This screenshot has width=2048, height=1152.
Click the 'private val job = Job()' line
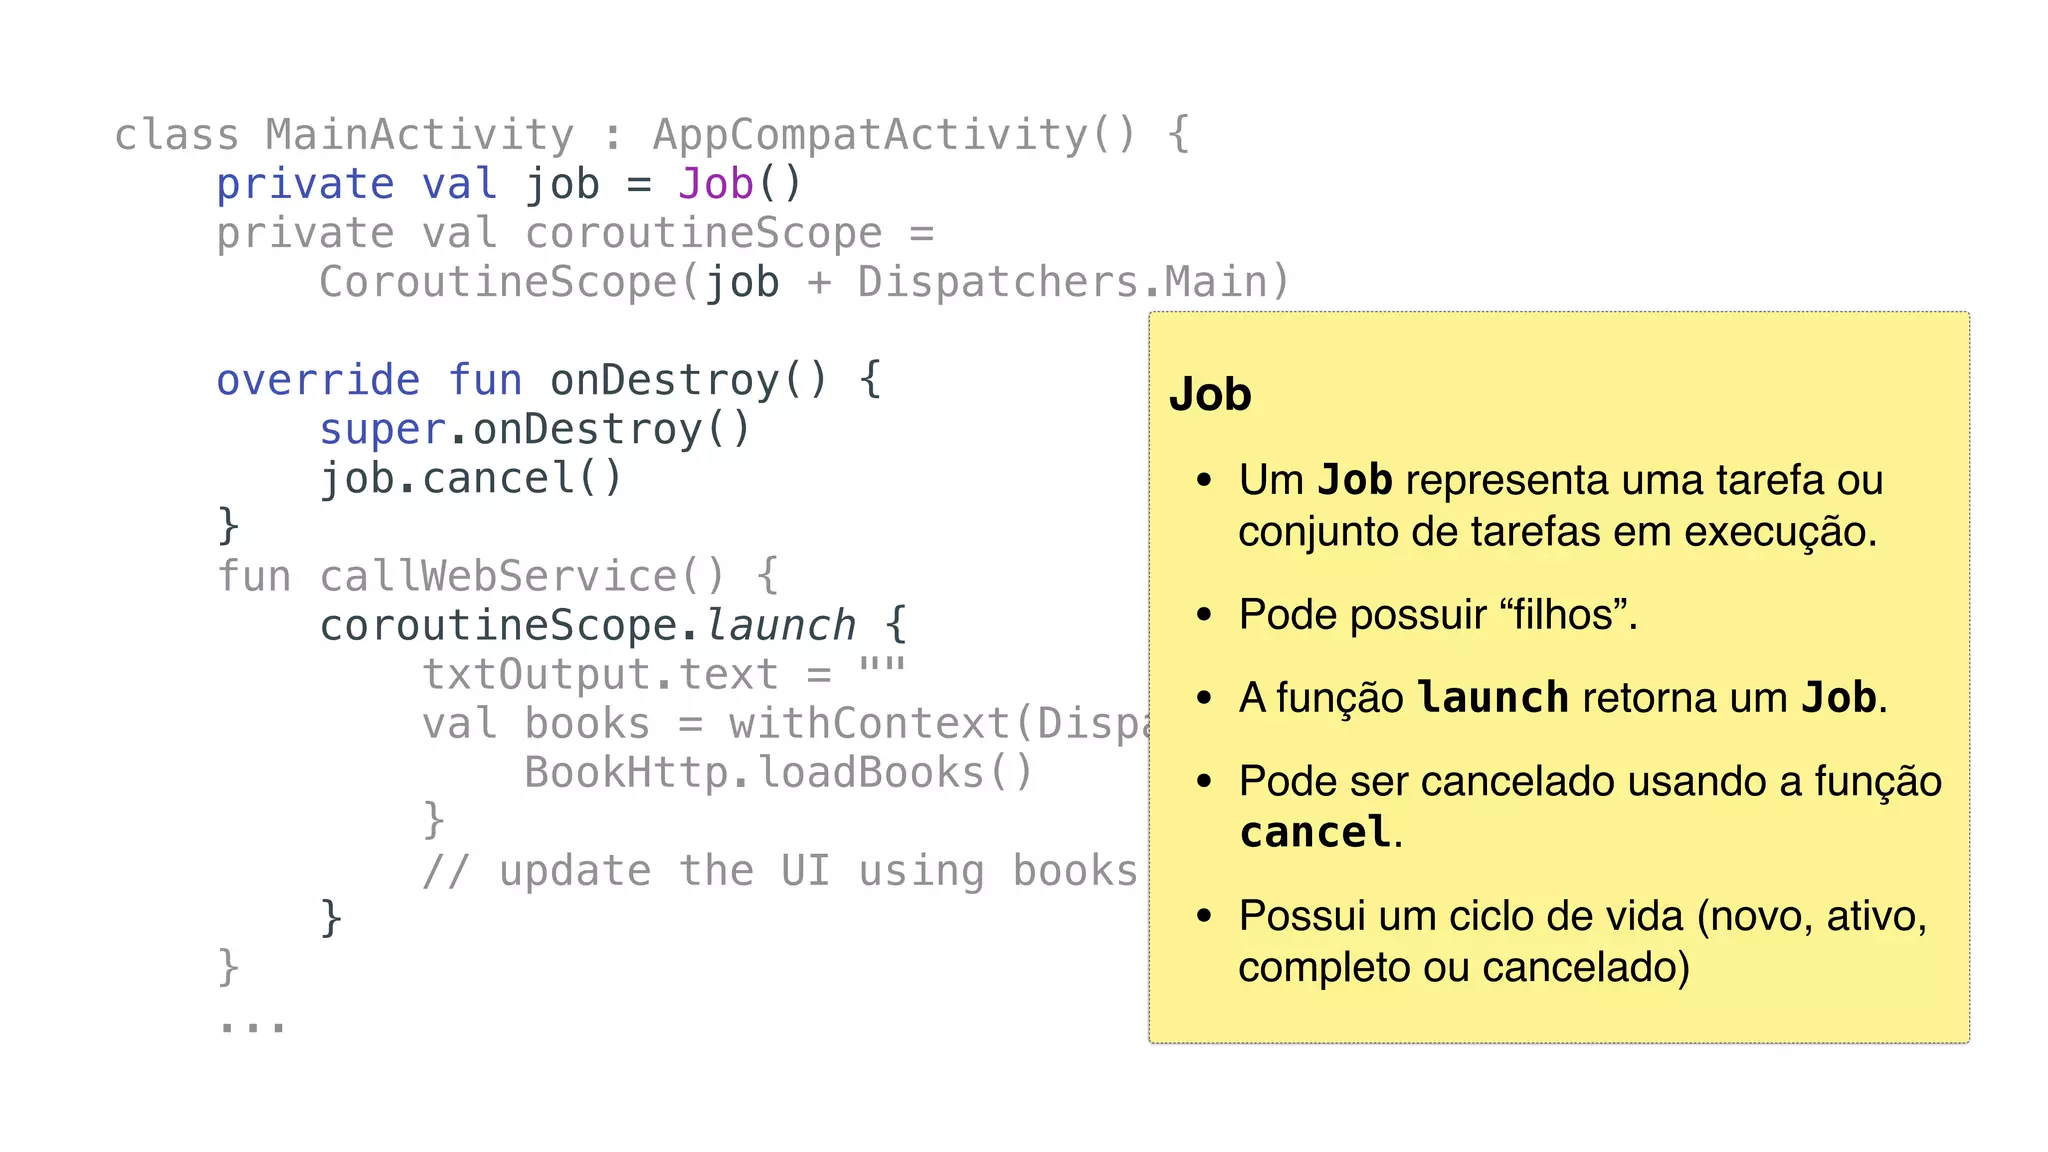[509, 184]
